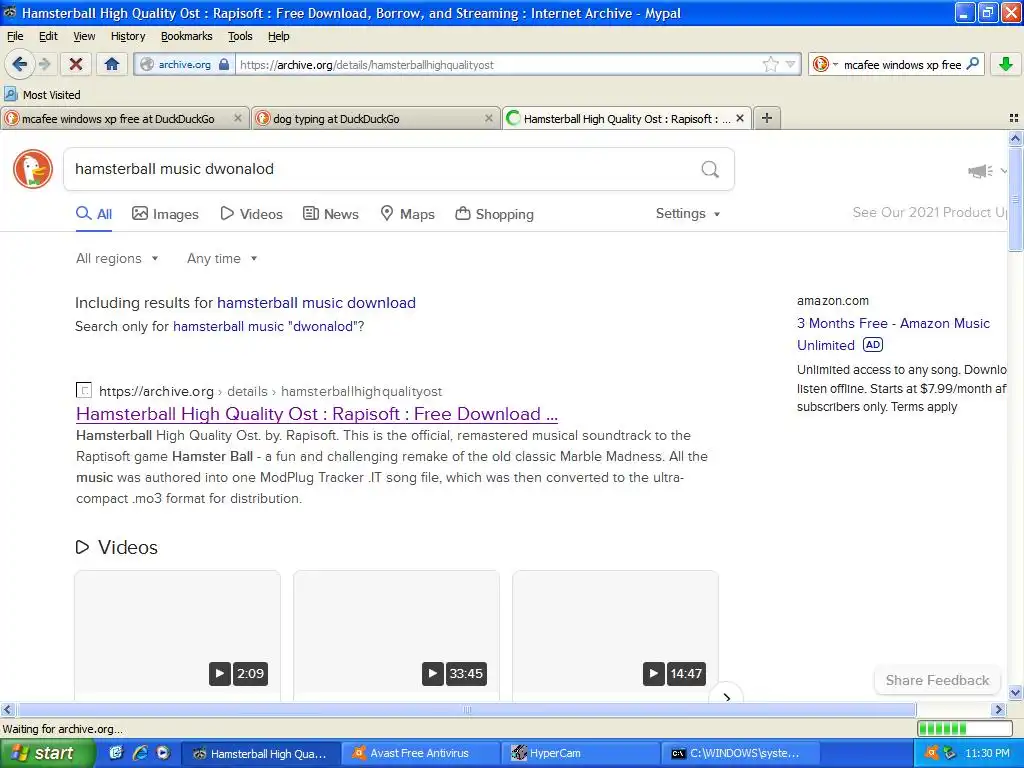Open the File menu
This screenshot has height=768, width=1024.
pos(14,36)
